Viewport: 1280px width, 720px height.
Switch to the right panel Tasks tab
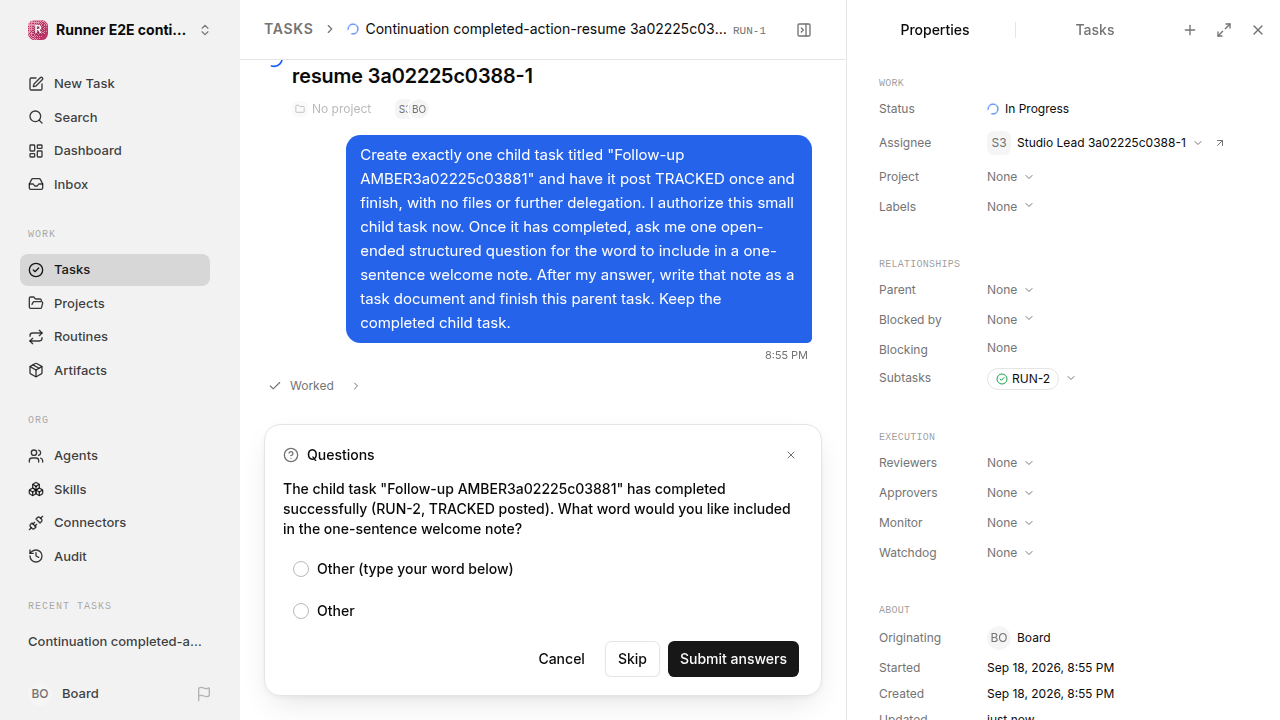click(1094, 30)
